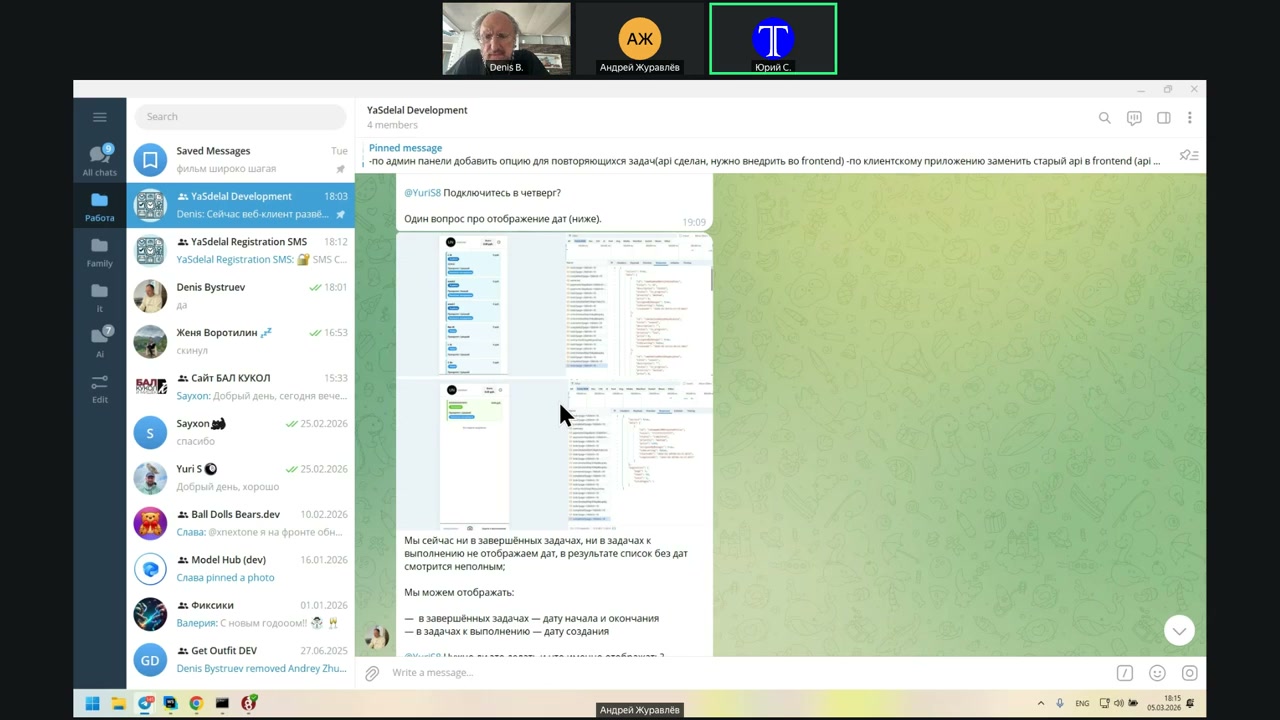Image resolution: width=1280 pixels, height=720 pixels.
Task: Click the Search chats input field
Action: click(240, 117)
